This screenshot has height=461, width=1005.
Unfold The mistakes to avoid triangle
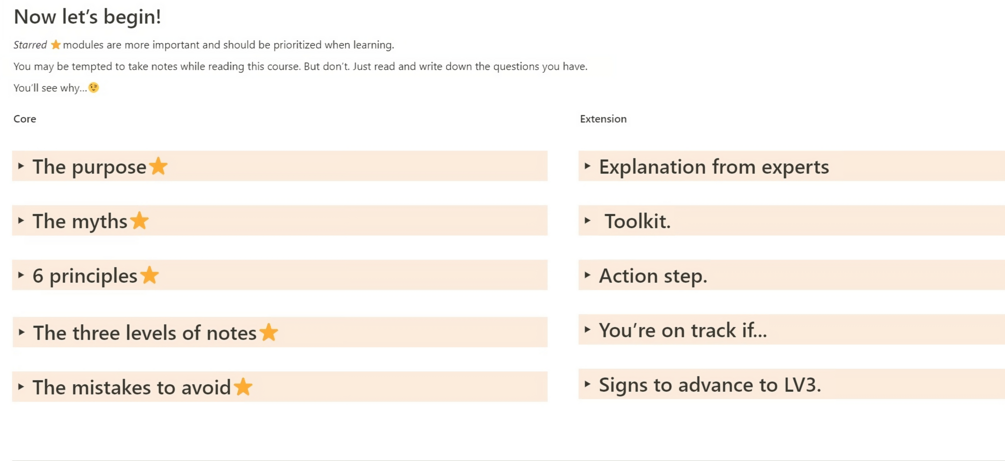point(21,387)
